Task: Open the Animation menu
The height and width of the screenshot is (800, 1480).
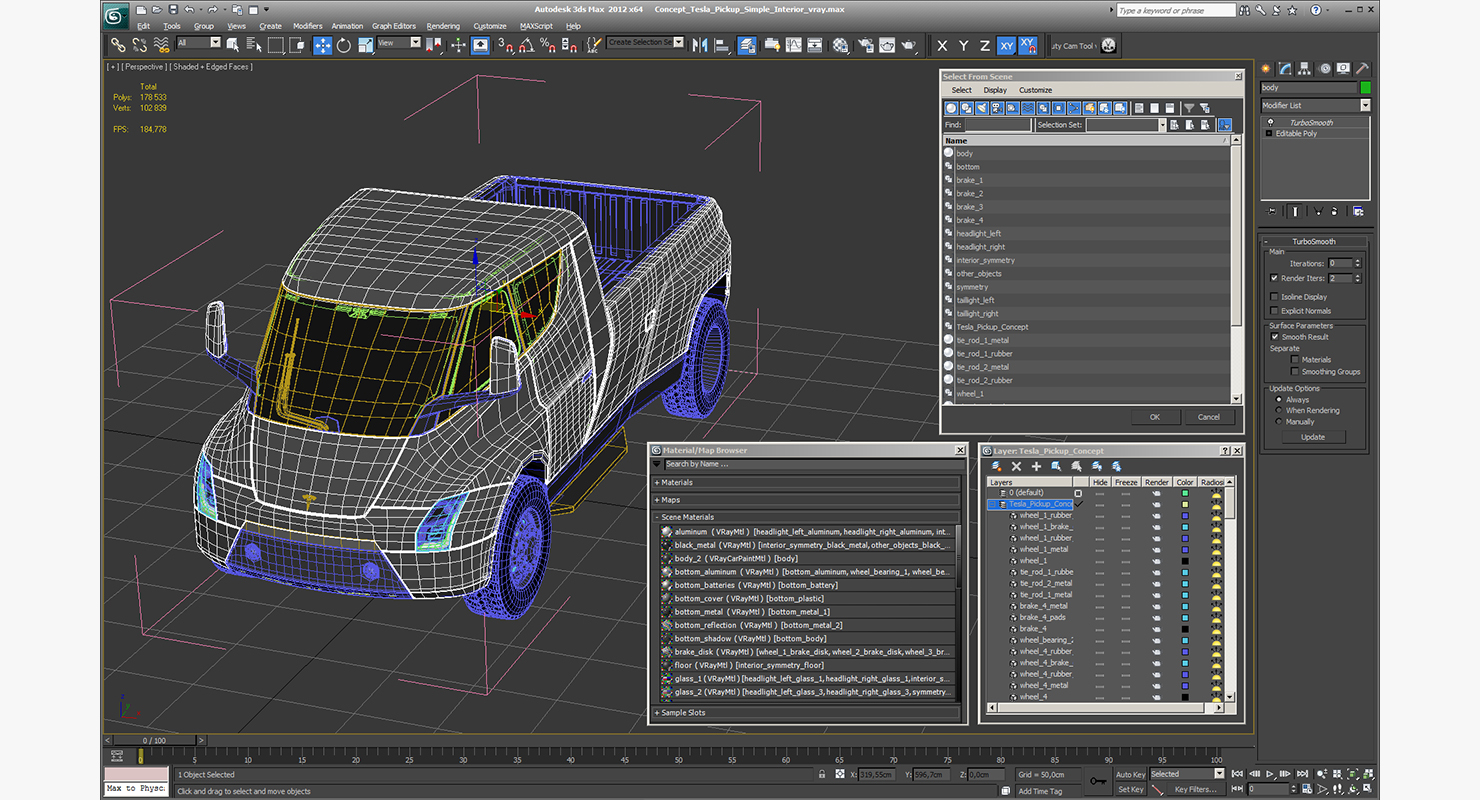Action: 347,26
